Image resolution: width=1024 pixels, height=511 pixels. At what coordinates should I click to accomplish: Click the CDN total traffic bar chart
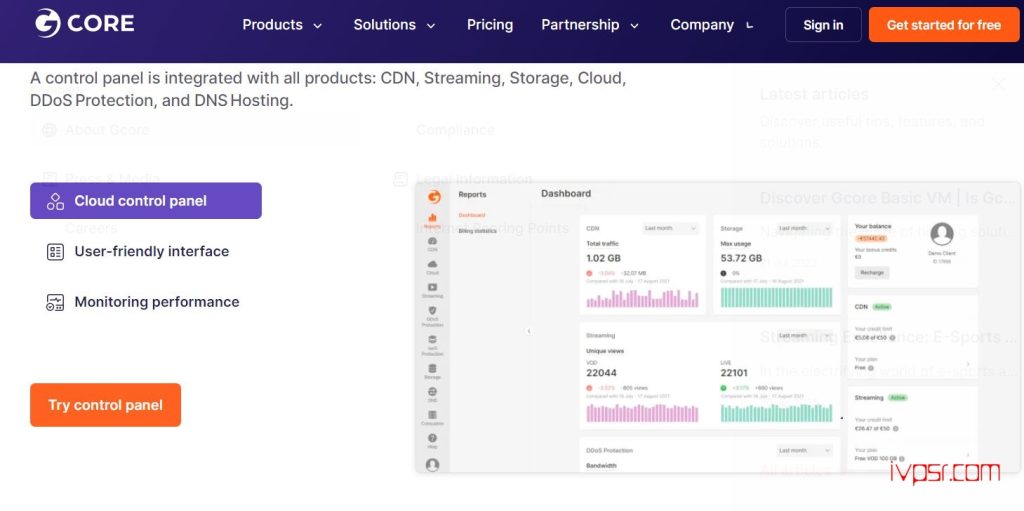643,299
